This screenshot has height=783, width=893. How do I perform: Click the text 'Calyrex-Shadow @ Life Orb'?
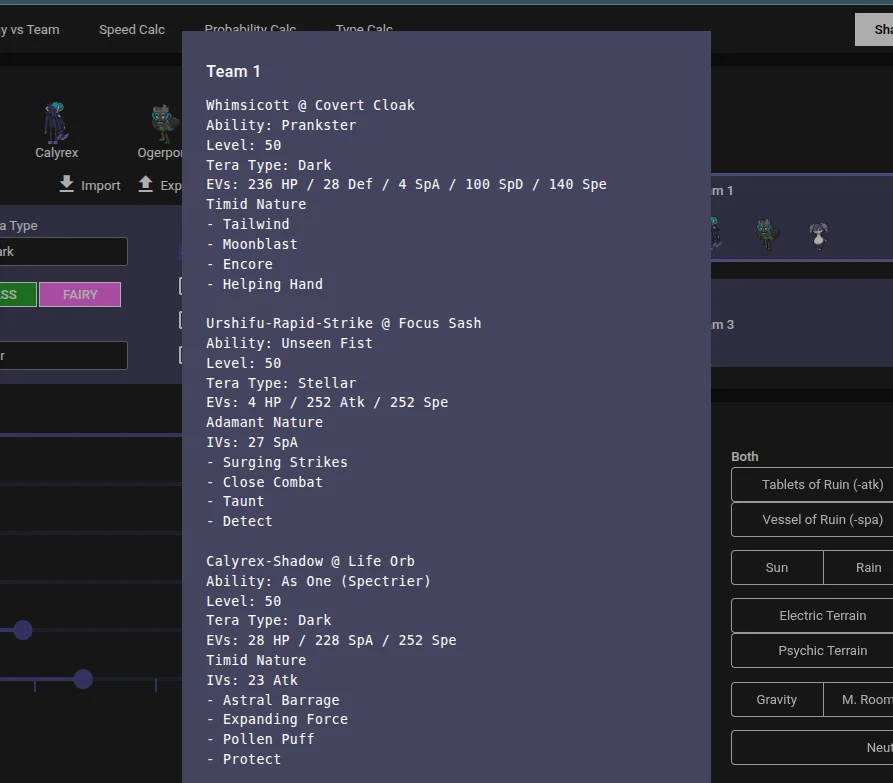point(310,561)
